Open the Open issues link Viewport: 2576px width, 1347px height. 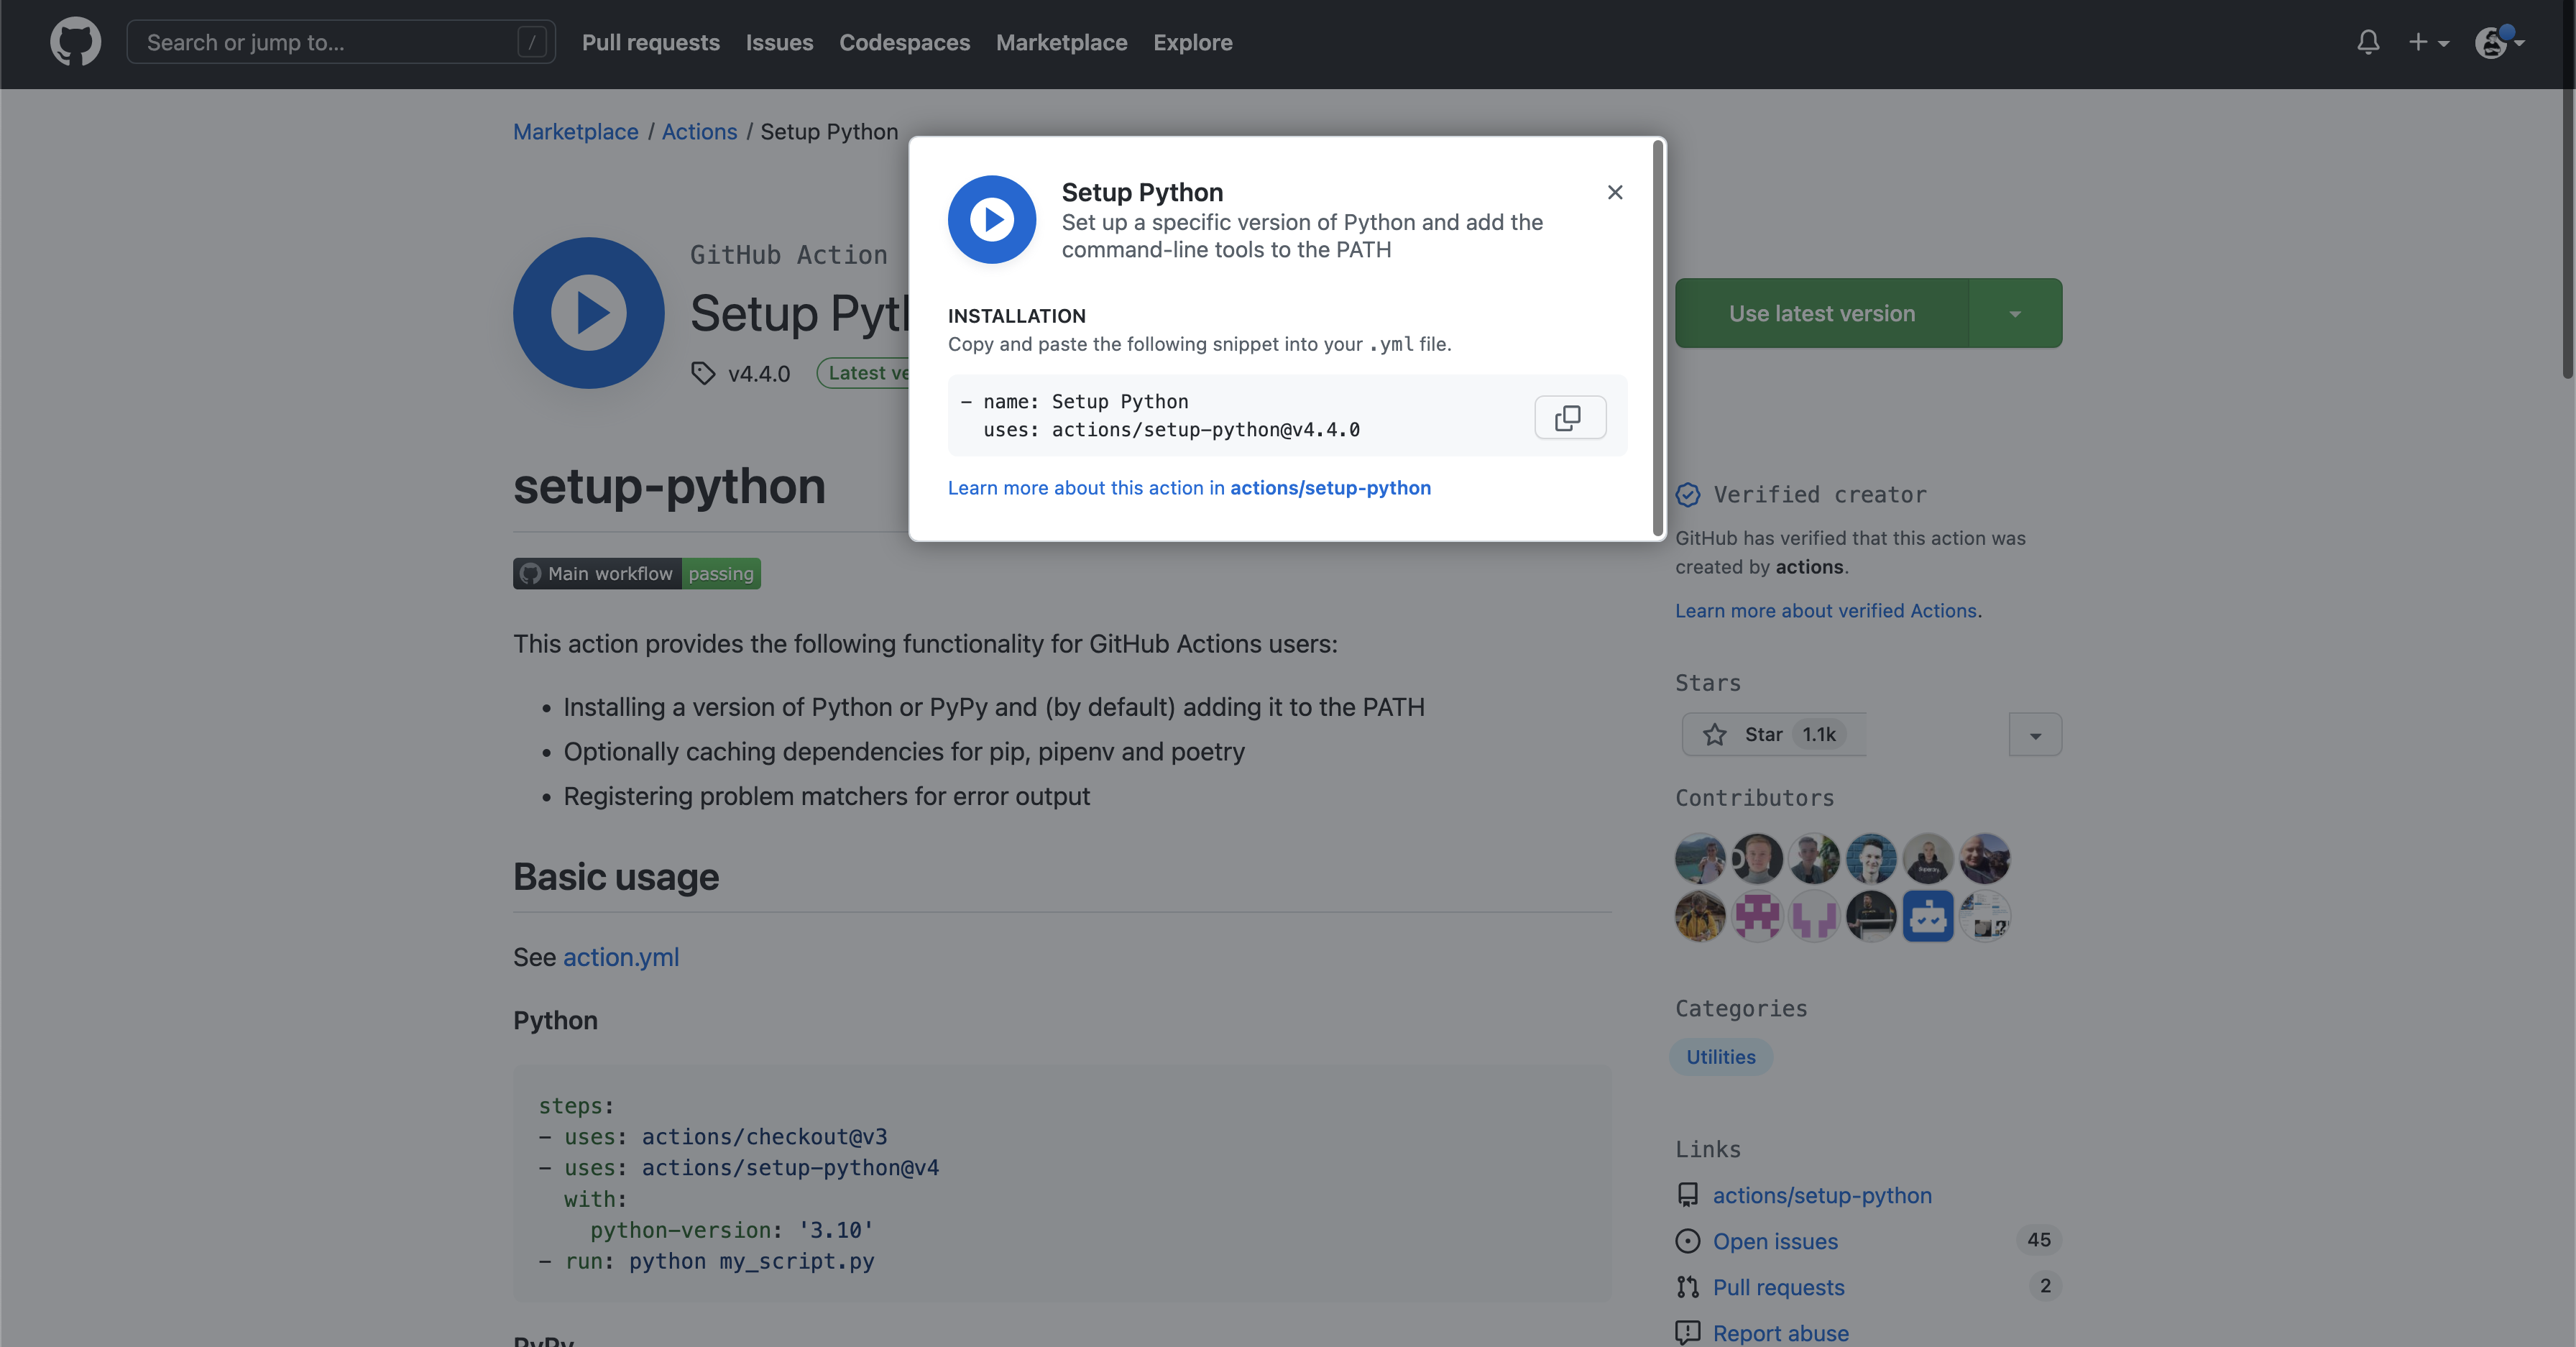tap(1775, 1241)
